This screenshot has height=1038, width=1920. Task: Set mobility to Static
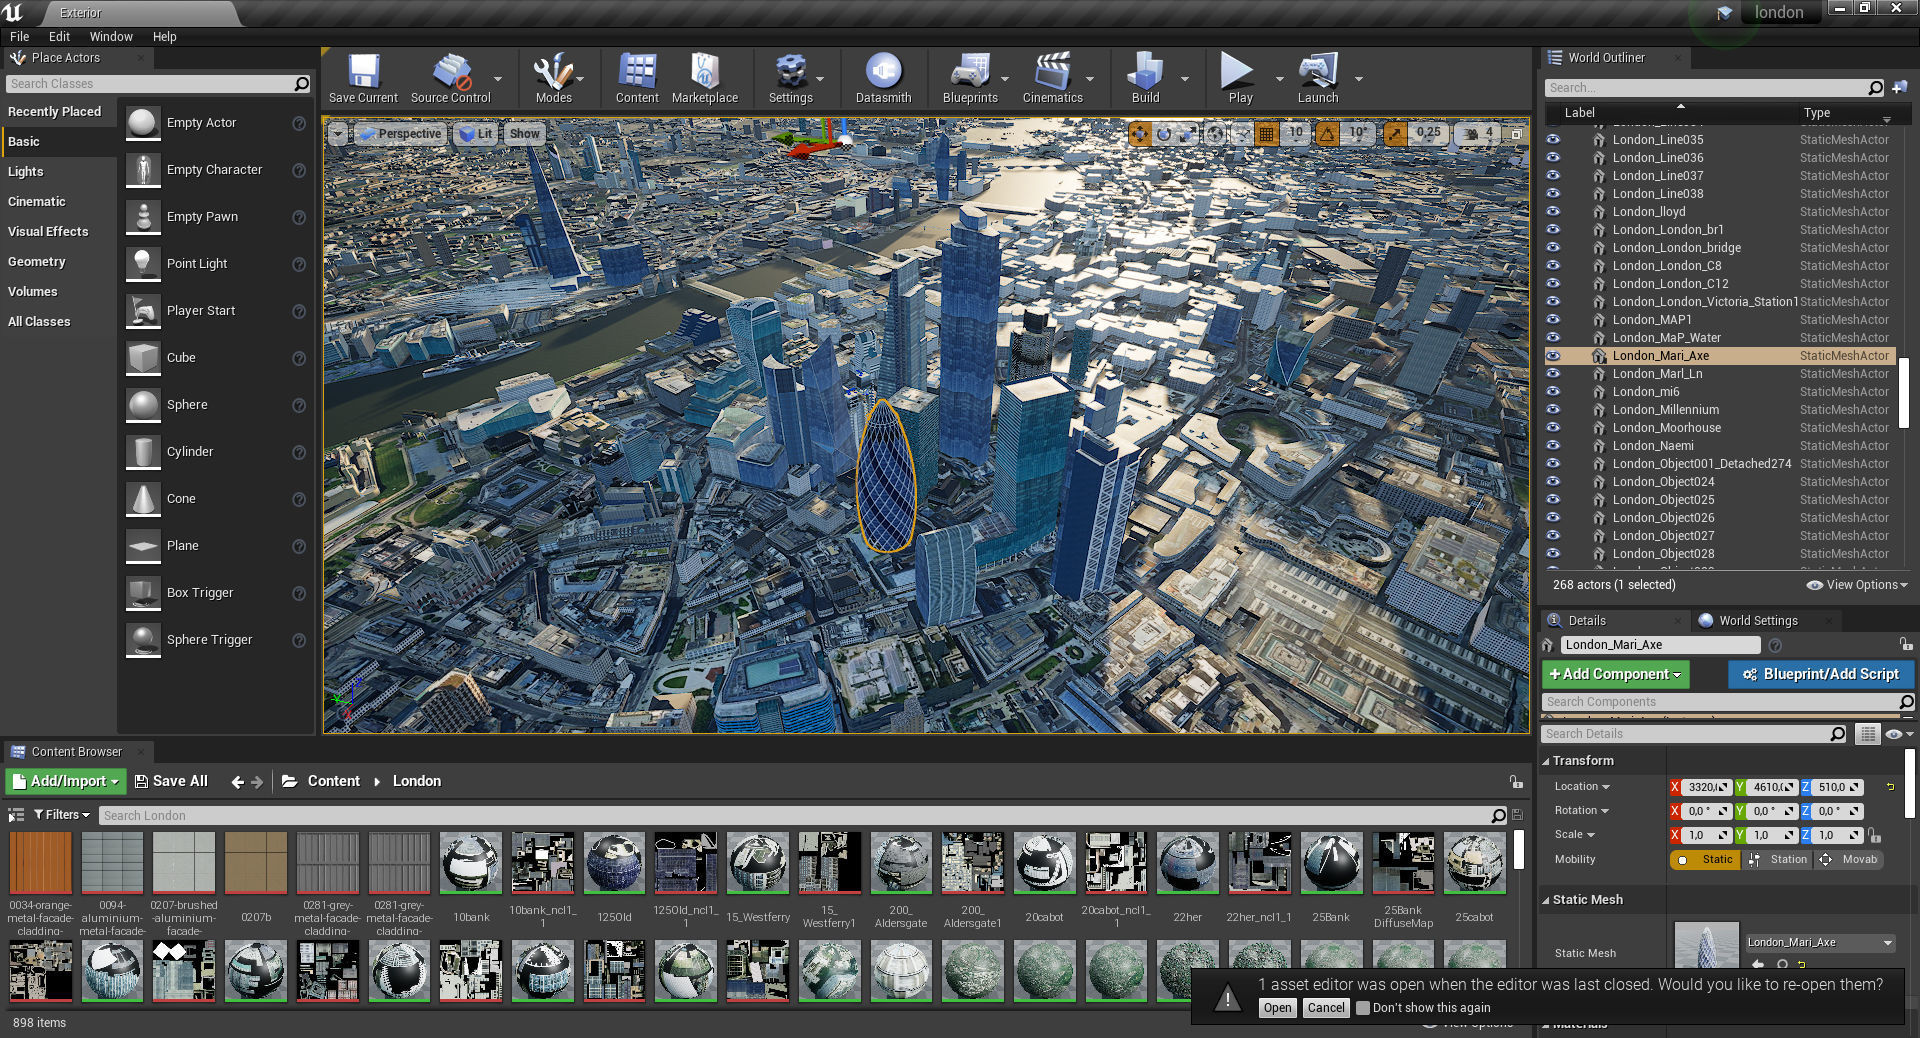click(x=1706, y=860)
